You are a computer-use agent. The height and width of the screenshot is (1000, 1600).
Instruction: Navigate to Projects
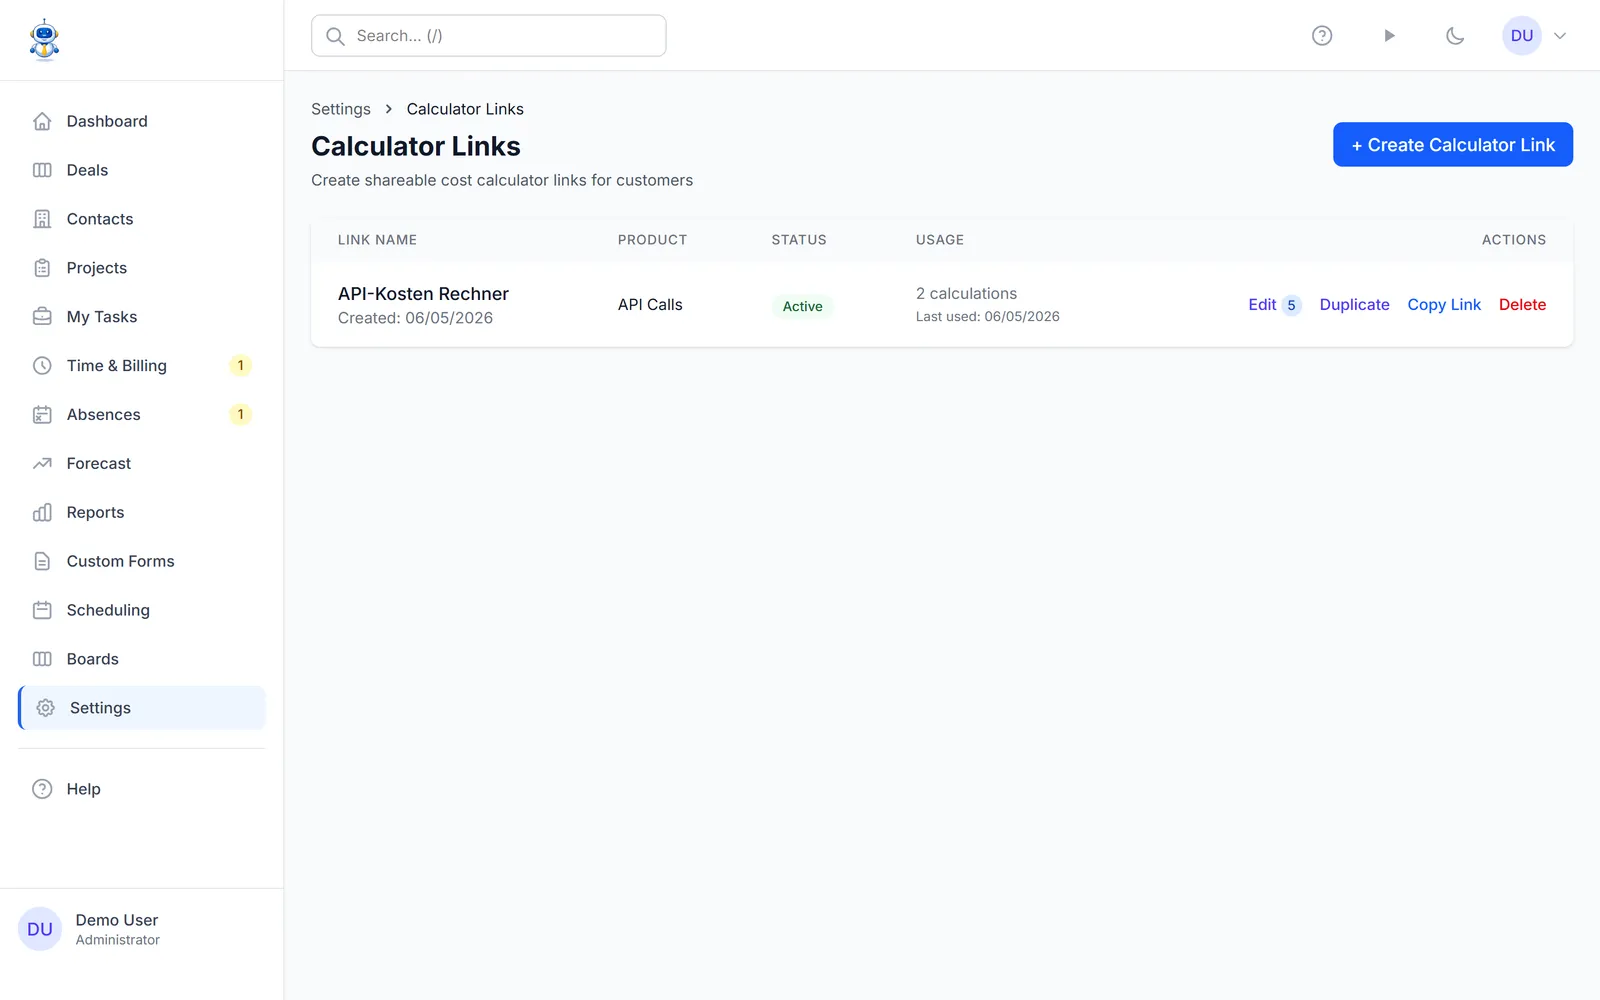pyautogui.click(x=142, y=268)
